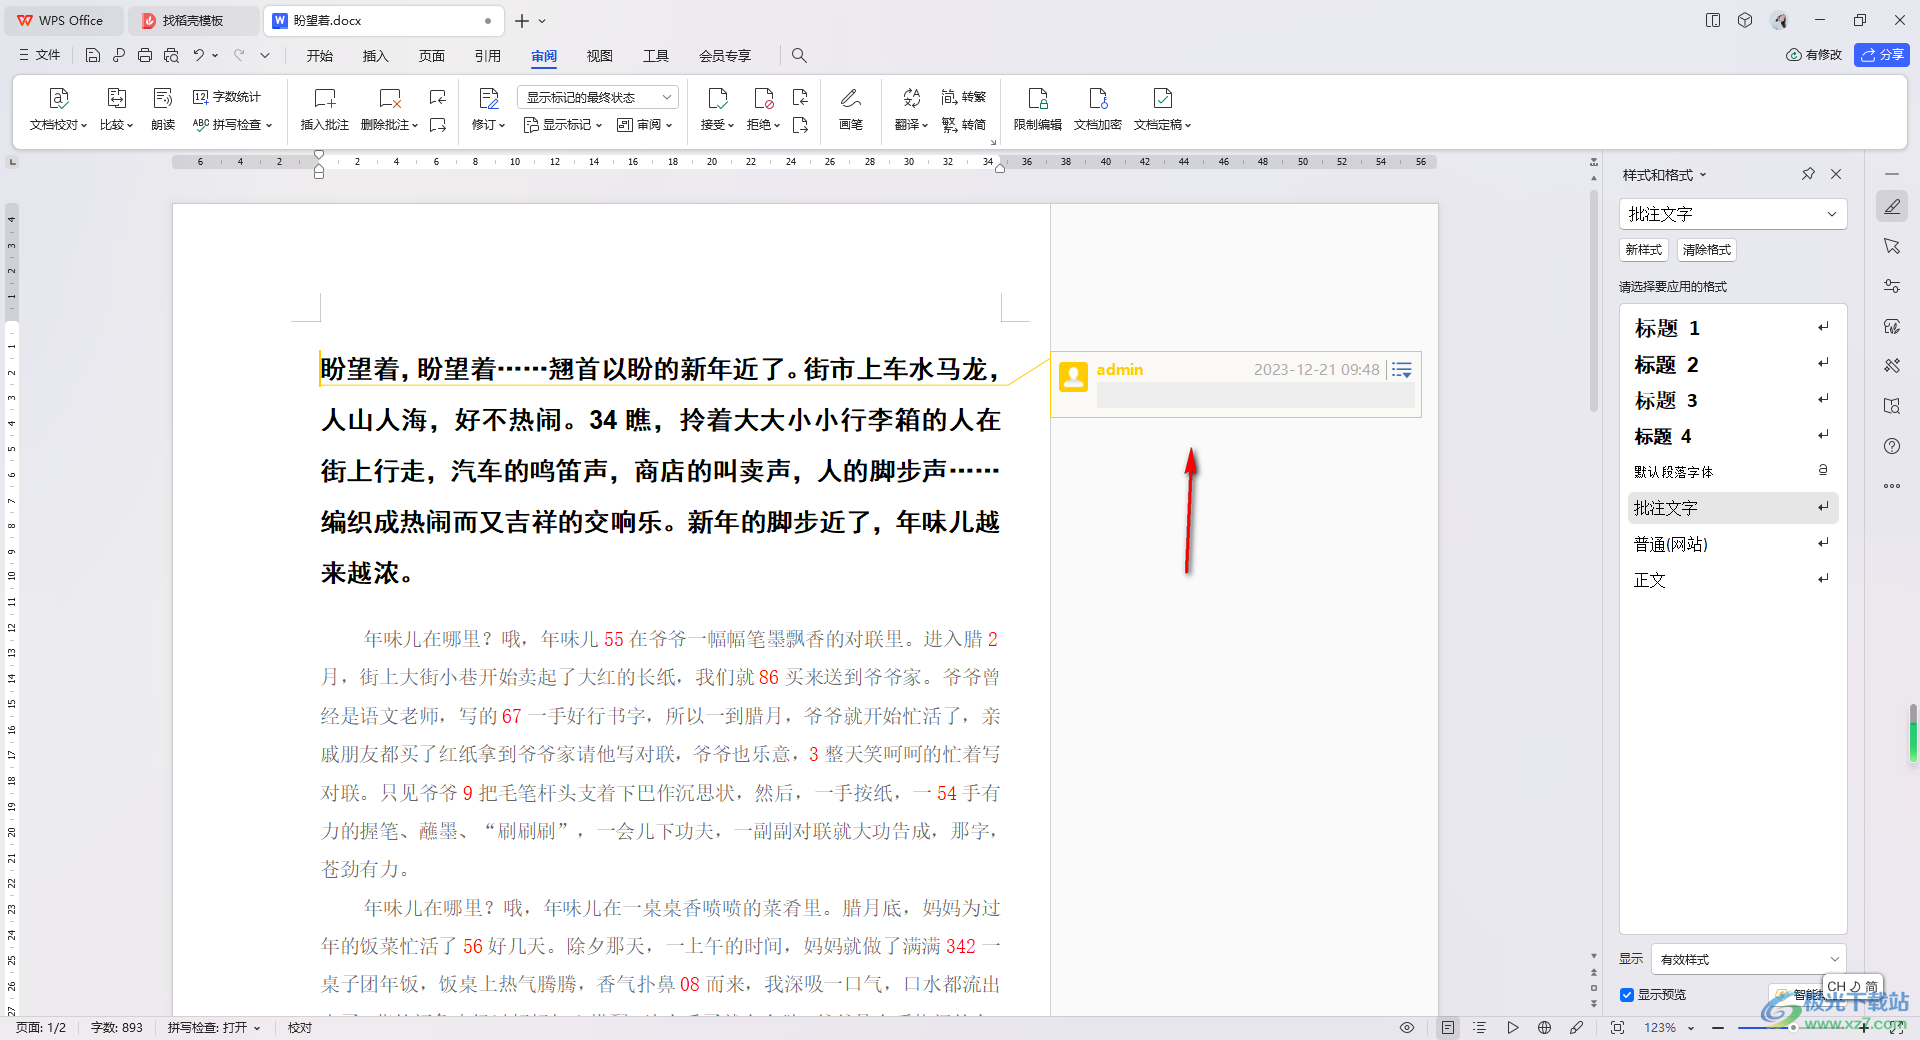
Task: Convert text with 转繁
Action: pyautogui.click(x=964, y=97)
